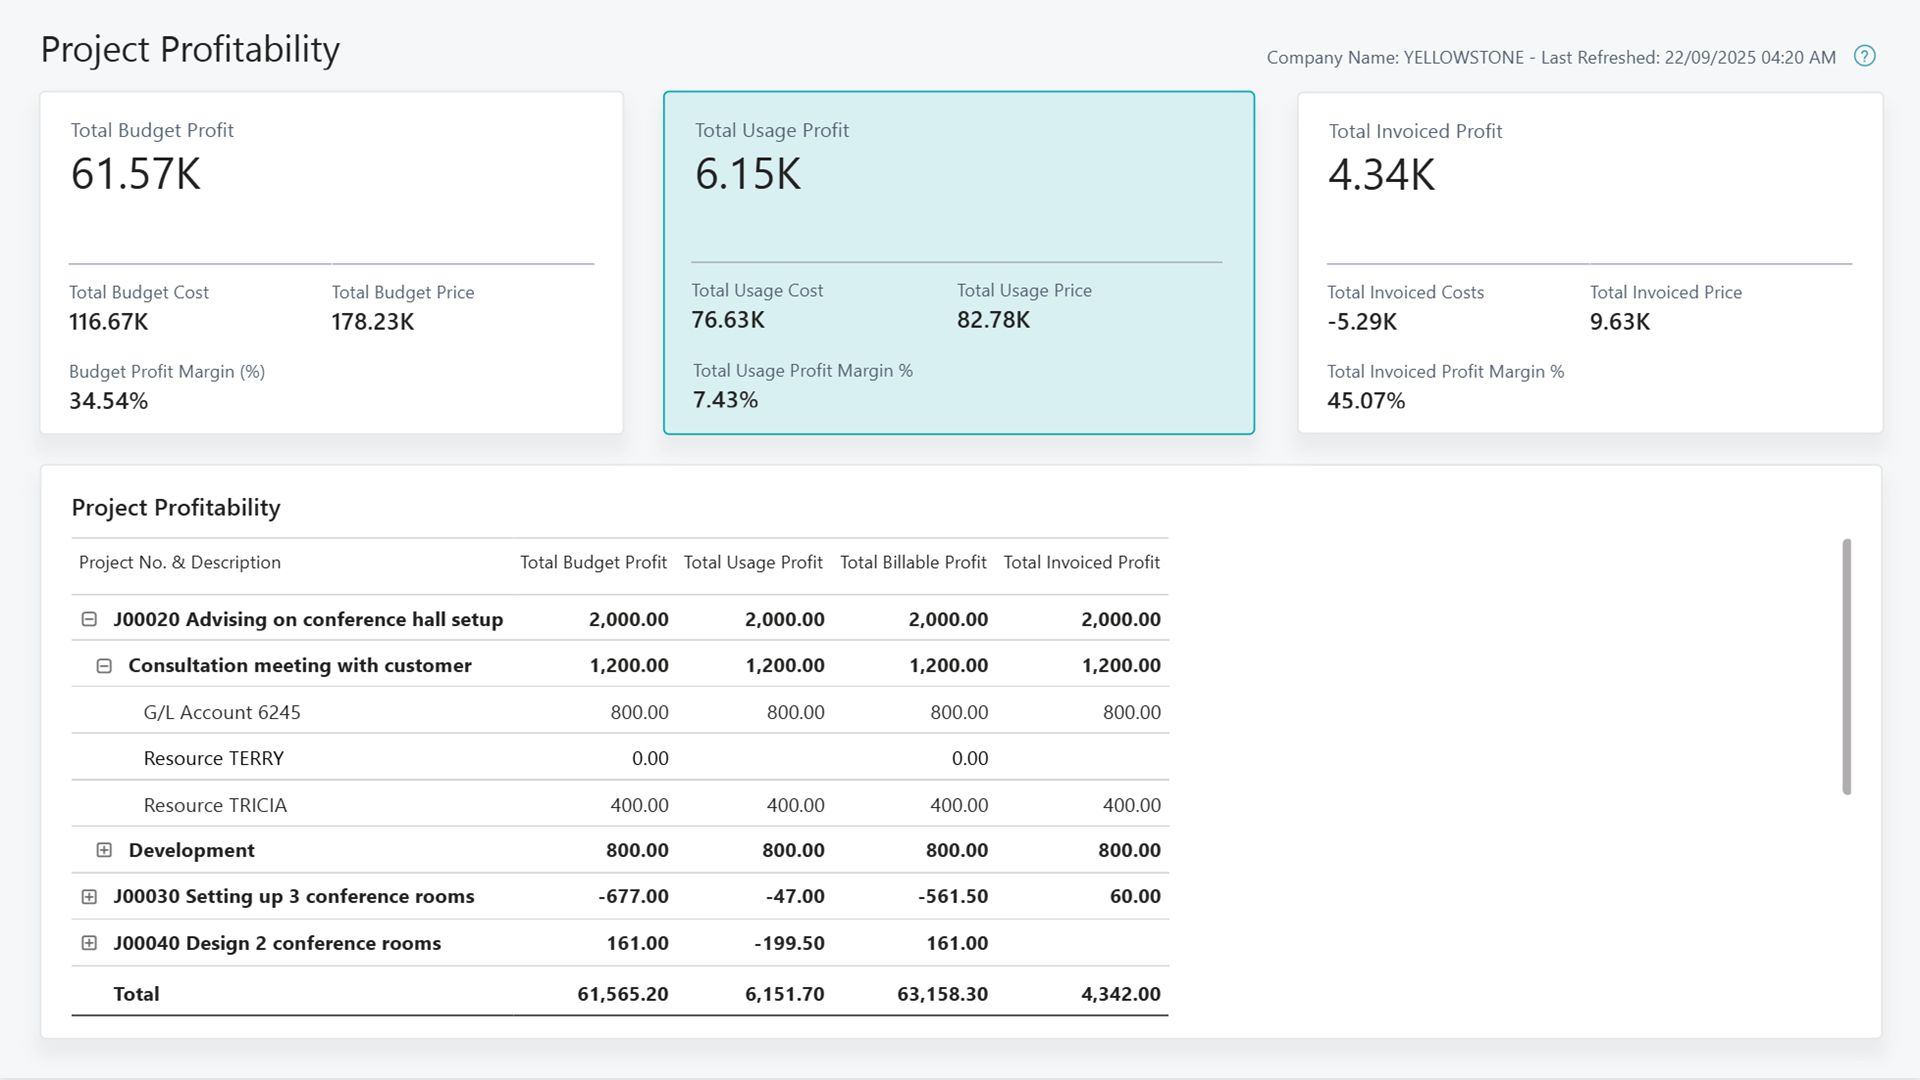Image resolution: width=1920 pixels, height=1080 pixels.
Task: Select the Total Budget Profit card
Action: point(331,263)
